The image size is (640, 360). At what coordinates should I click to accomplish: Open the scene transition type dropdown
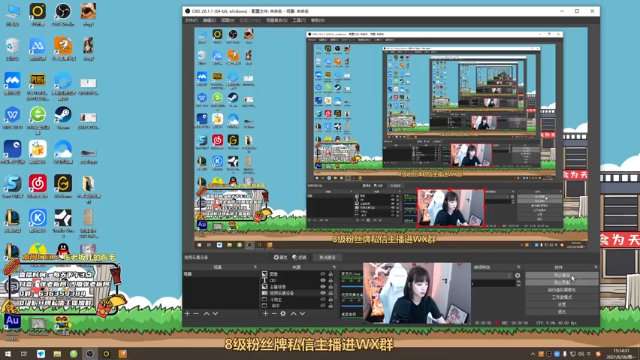[492, 275]
